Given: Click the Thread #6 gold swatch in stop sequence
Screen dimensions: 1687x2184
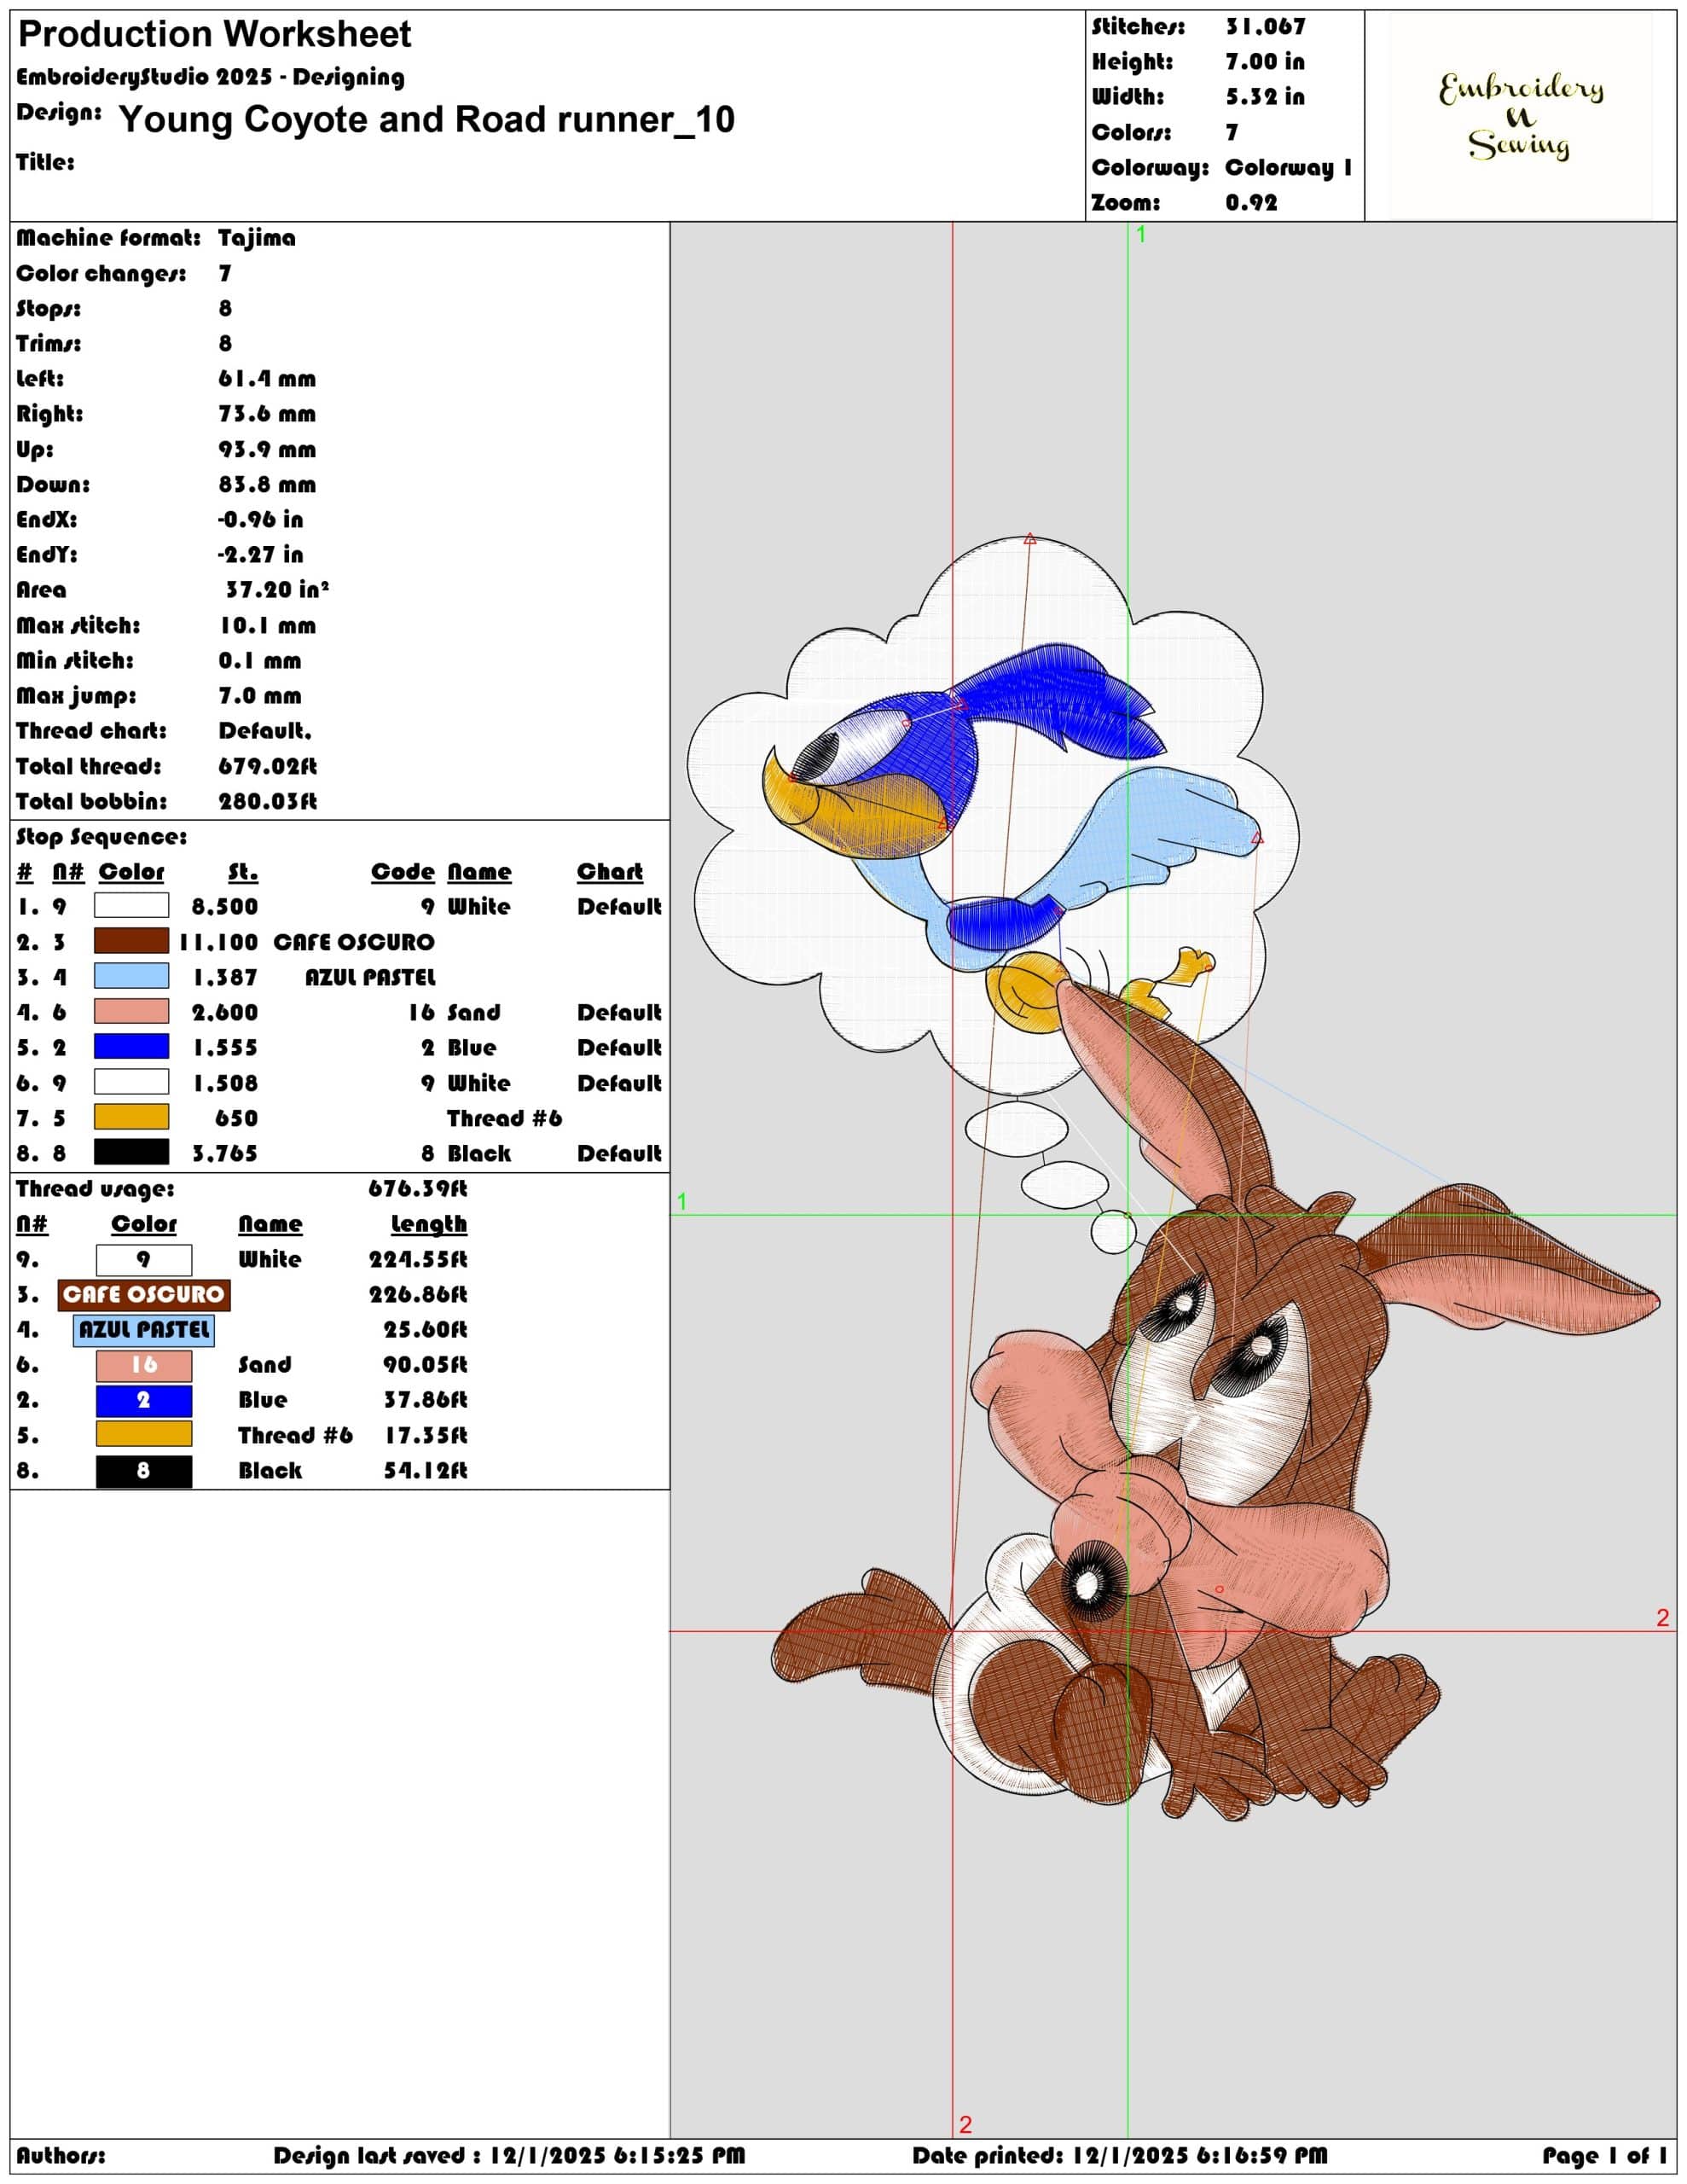Looking at the screenshot, I should click(131, 1117).
